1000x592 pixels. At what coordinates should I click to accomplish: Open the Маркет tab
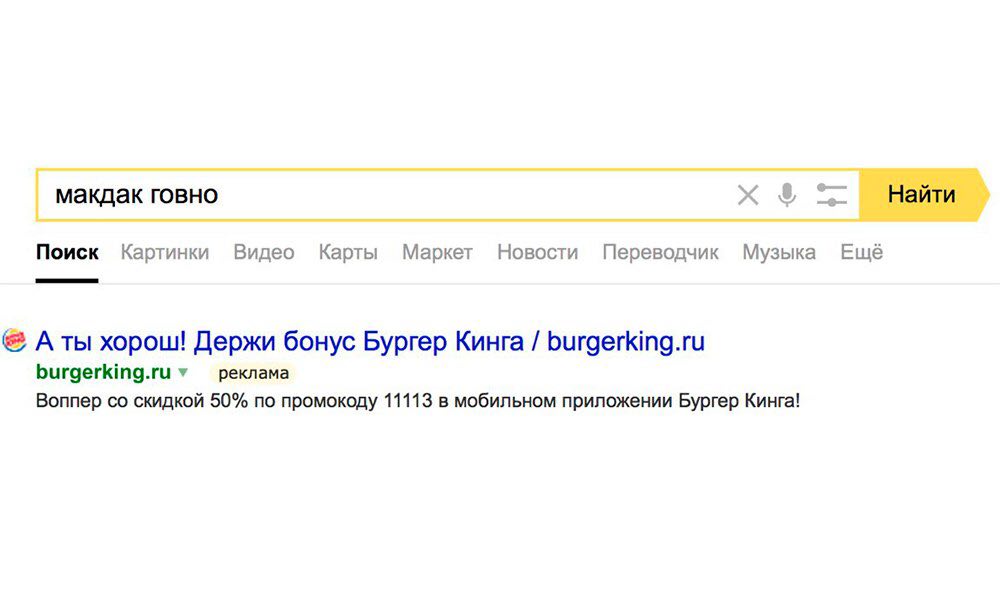tap(437, 253)
